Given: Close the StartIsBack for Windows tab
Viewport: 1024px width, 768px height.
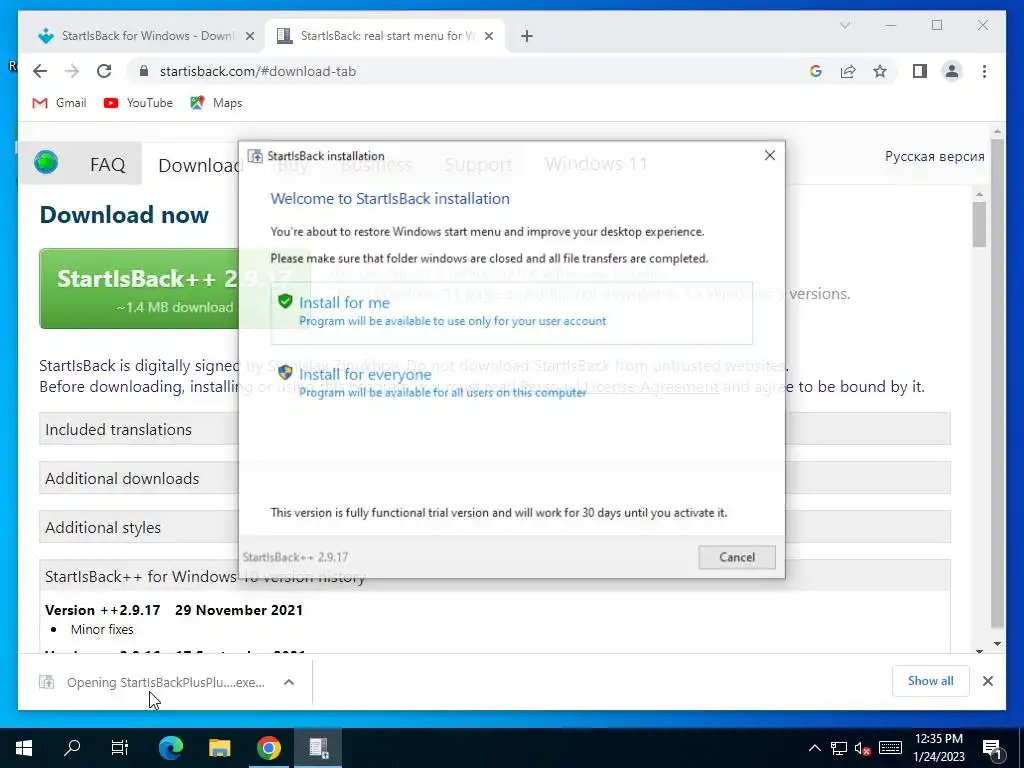Looking at the screenshot, I should (x=249, y=36).
